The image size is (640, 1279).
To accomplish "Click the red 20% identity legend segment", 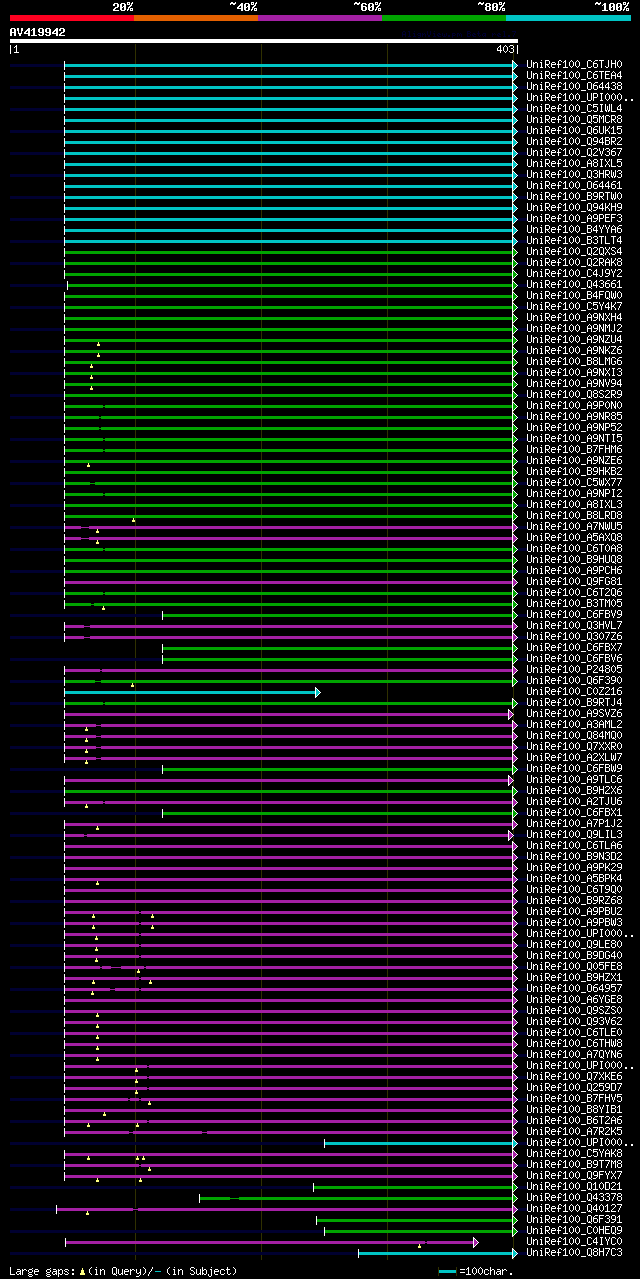I will [x=72, y=17].
